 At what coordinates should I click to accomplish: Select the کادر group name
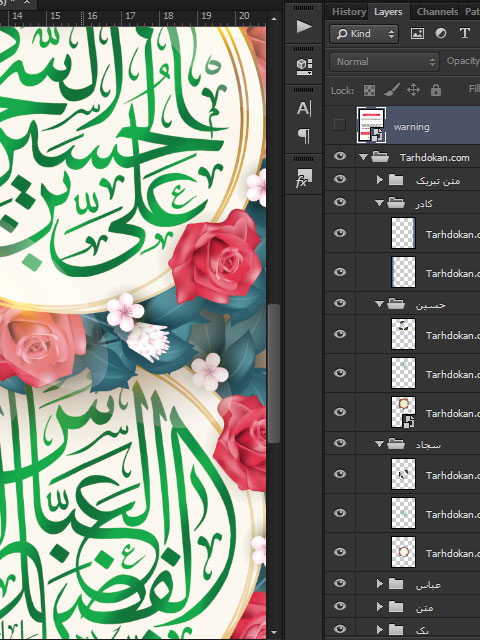click(424, 203)
